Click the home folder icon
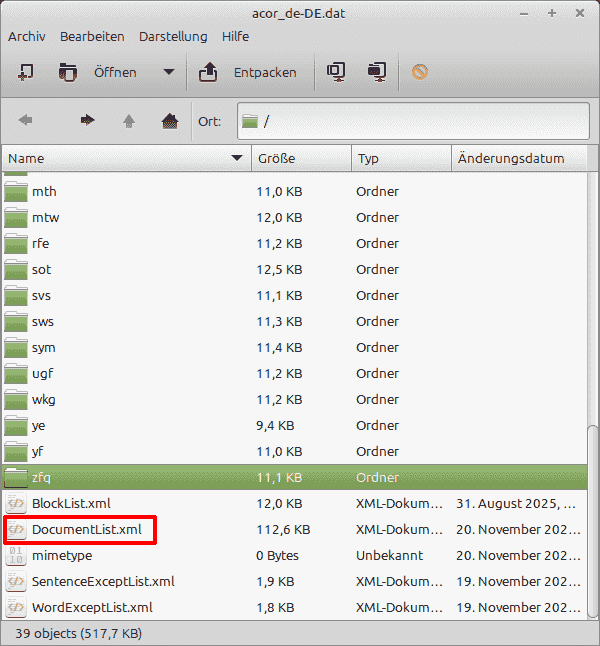The height and width of the screenshot is (646, 600). 169,121
